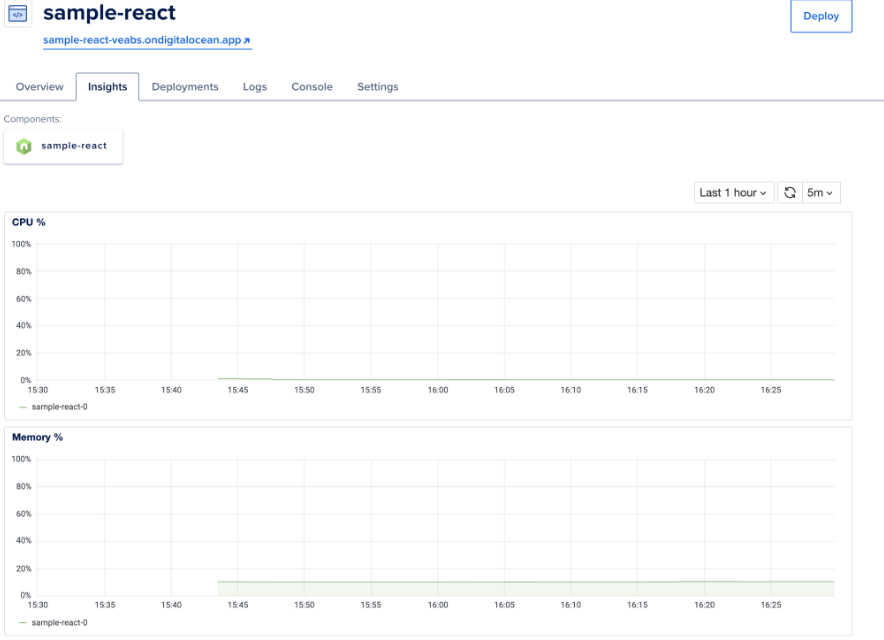Toggle sample-react-0 legend under Memory chart
Image resolution: width=884 pixels, height=640 pixels.
[60, 621]
